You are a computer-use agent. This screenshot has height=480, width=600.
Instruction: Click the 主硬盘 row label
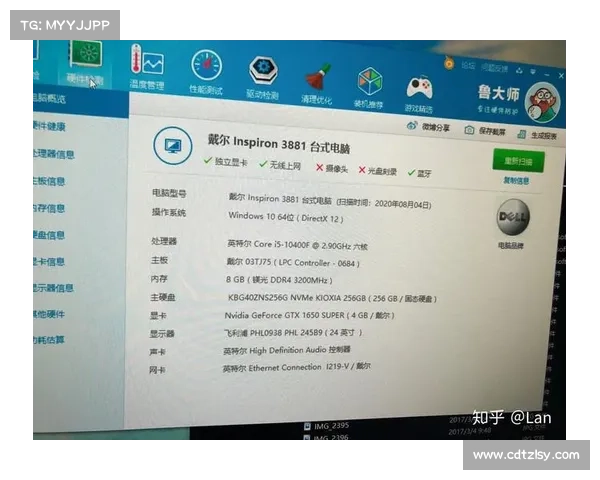[163, 297]
